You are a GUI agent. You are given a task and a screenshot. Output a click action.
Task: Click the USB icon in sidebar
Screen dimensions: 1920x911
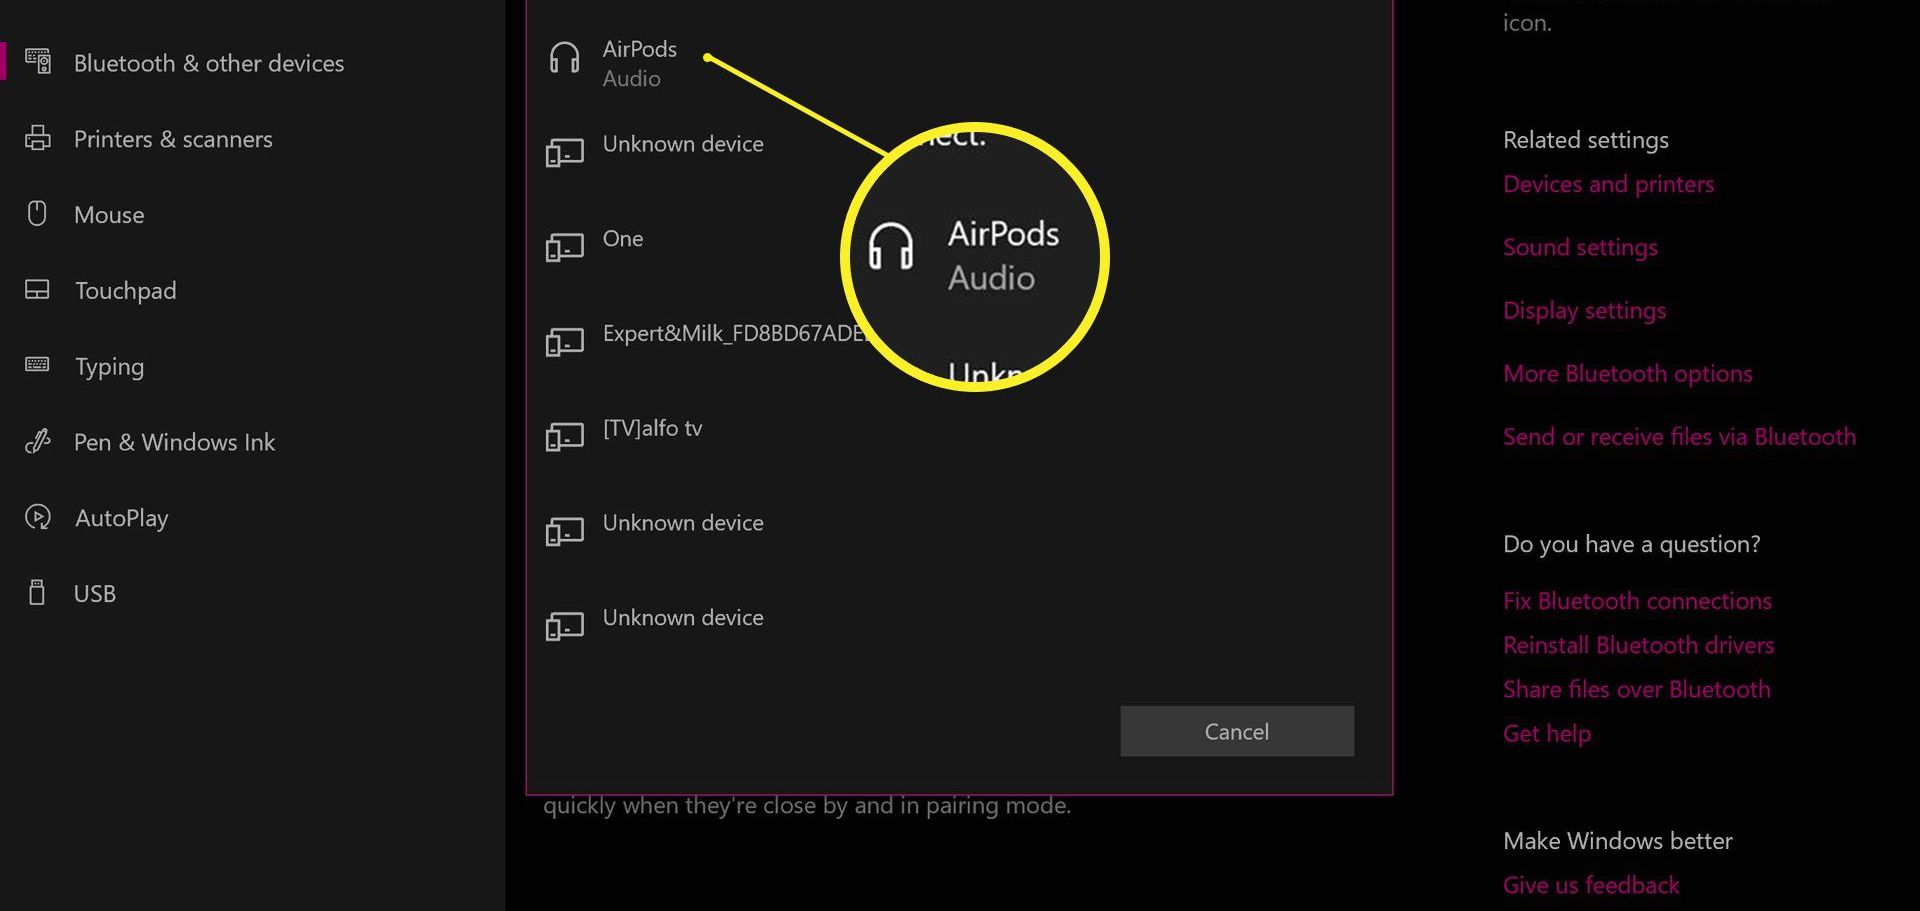(x=37, y=593)
